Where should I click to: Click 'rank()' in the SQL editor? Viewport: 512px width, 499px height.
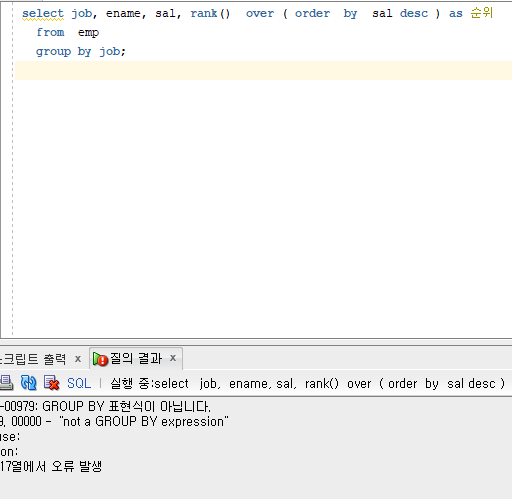(210, 14)
